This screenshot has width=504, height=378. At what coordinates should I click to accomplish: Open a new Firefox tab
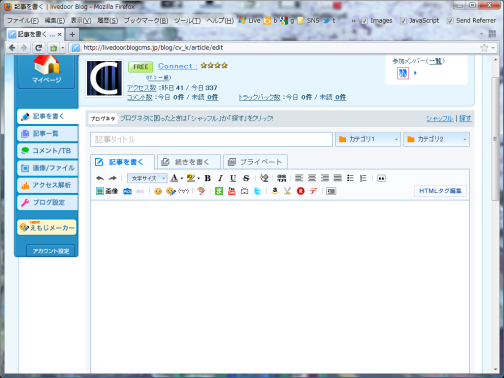click(x=72, y=34)
